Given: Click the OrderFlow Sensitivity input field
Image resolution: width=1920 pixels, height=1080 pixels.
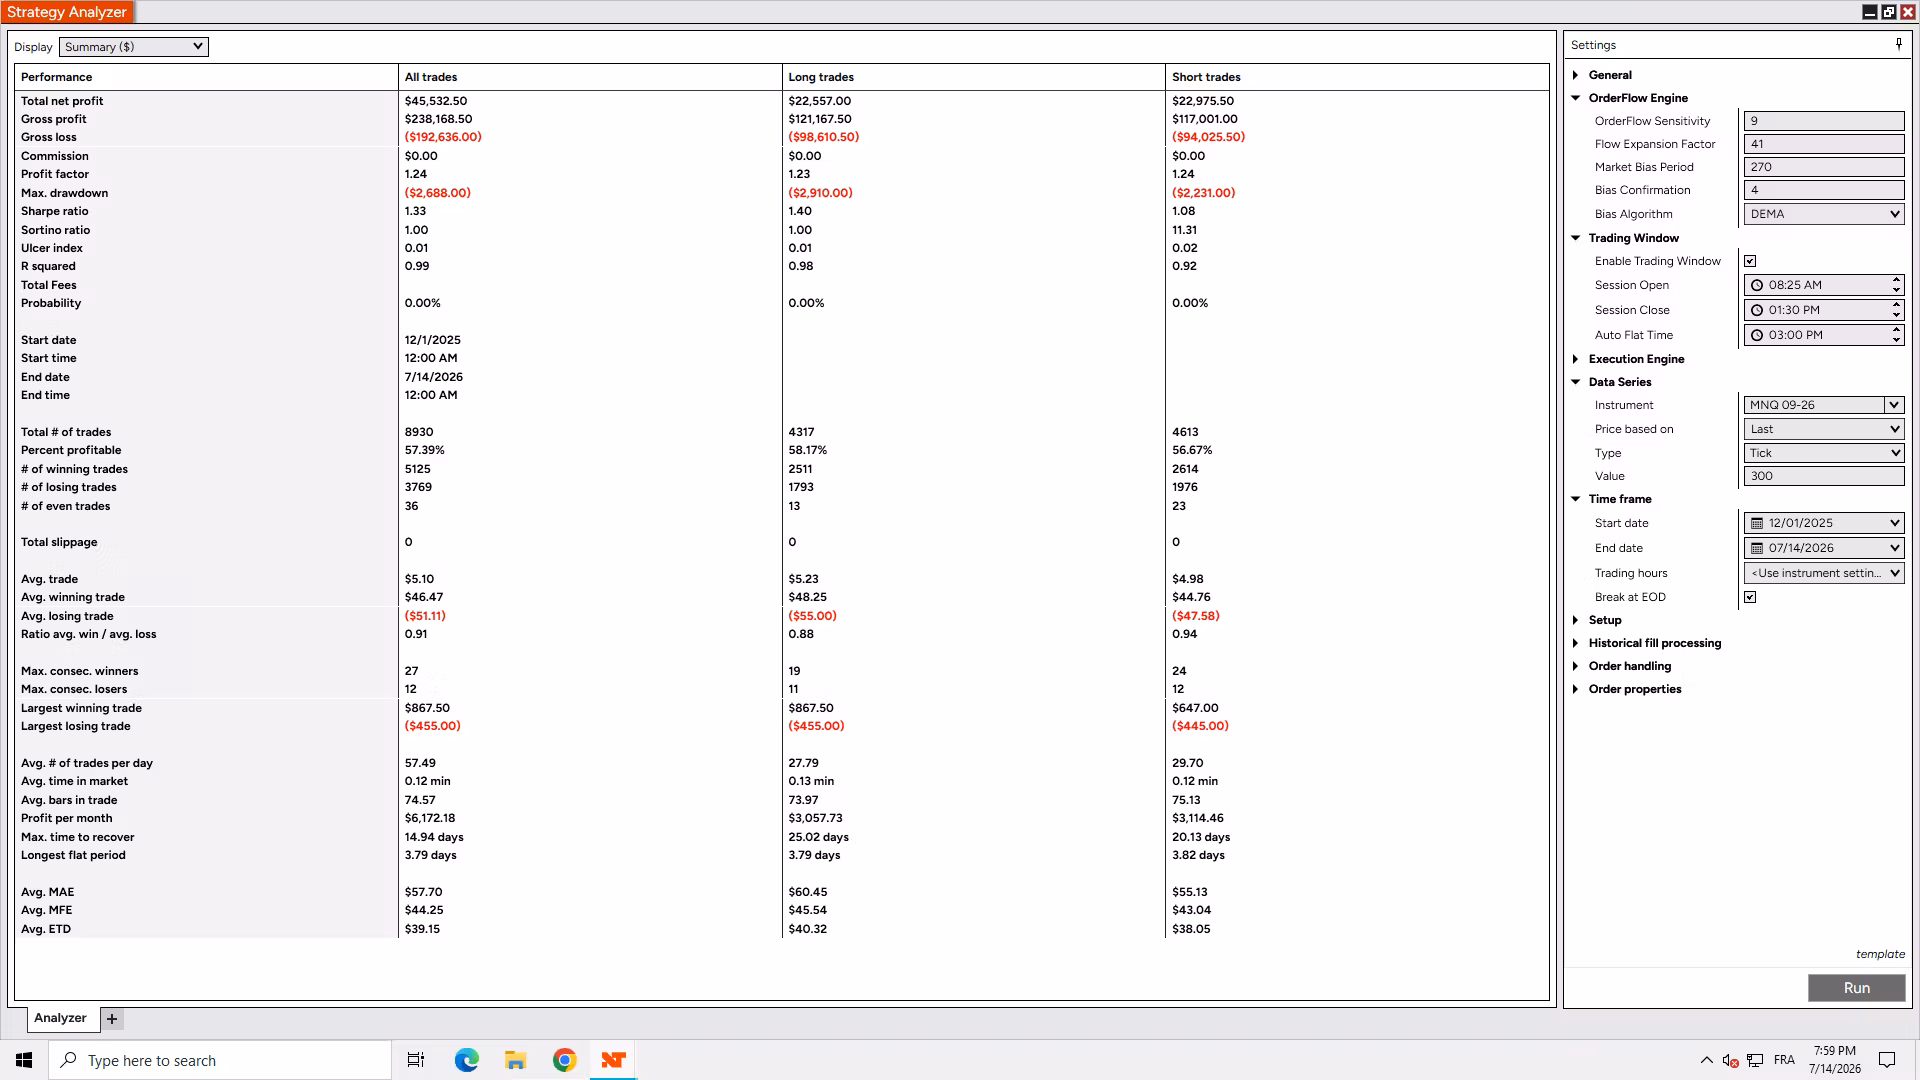Looking at the screenshot, I should coord(1824,121).
